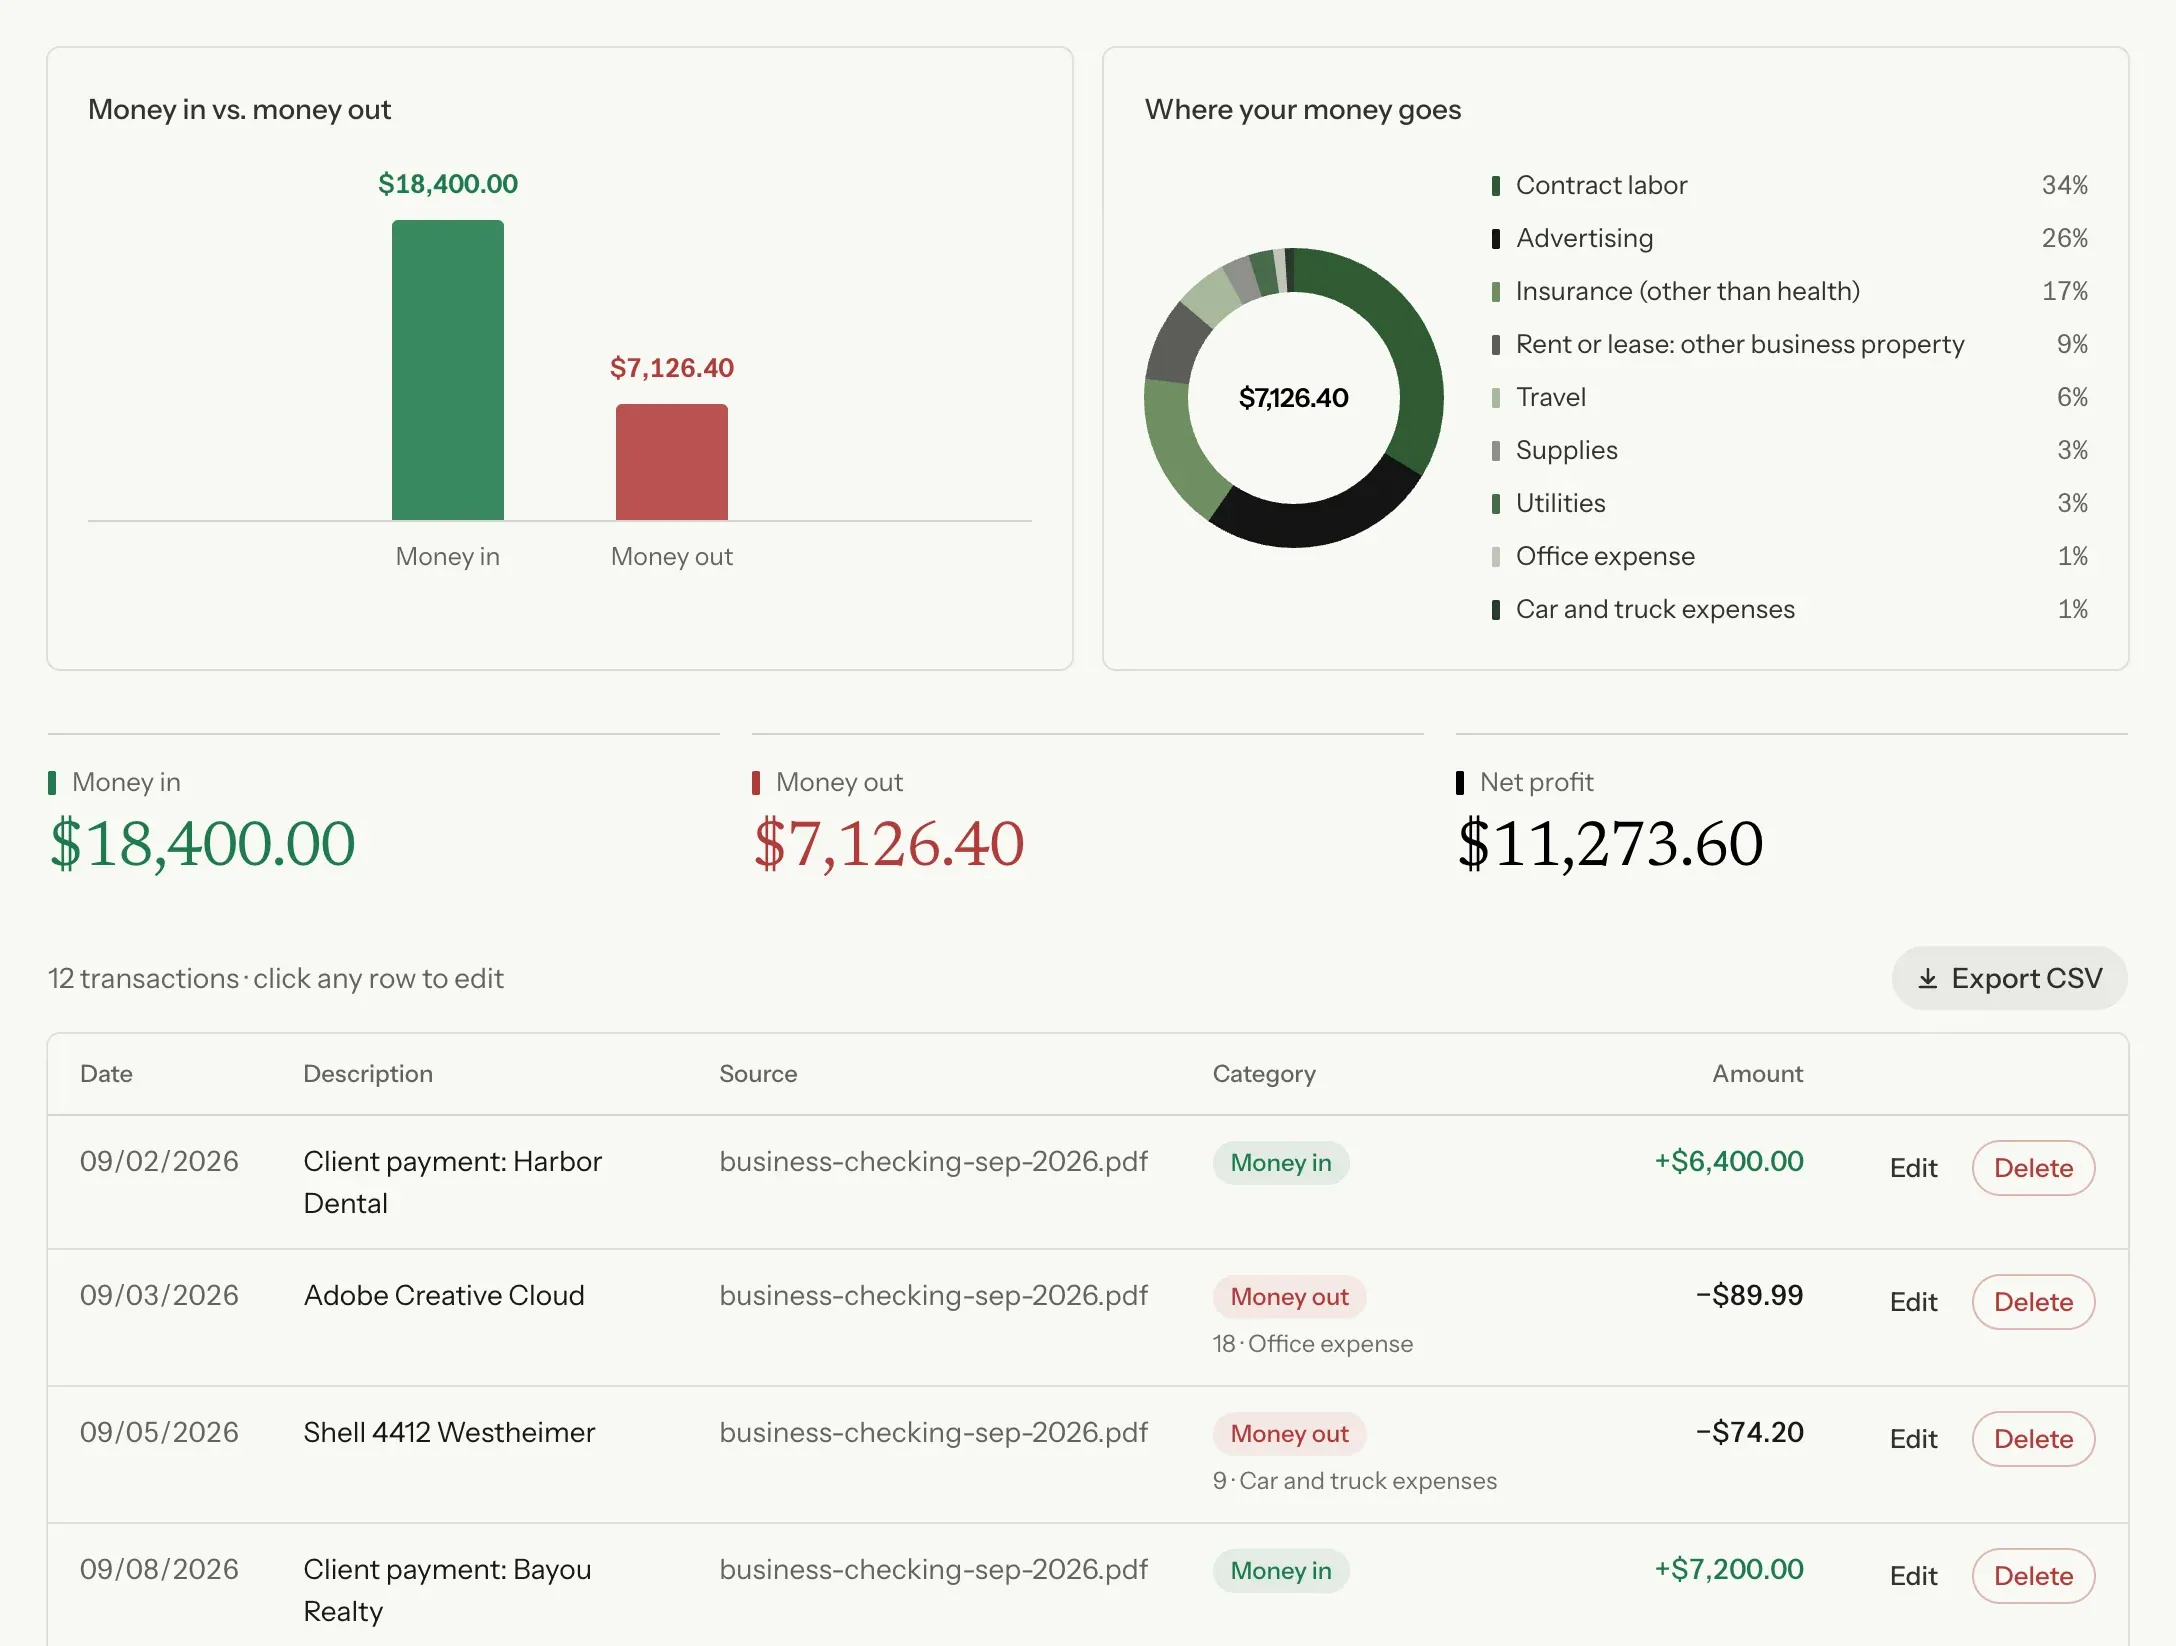Image resolution: width=2176 pixels, height=1646 pixels.
Task: Click the download icon in Export CSV
Action: [x=1927, y=979]
